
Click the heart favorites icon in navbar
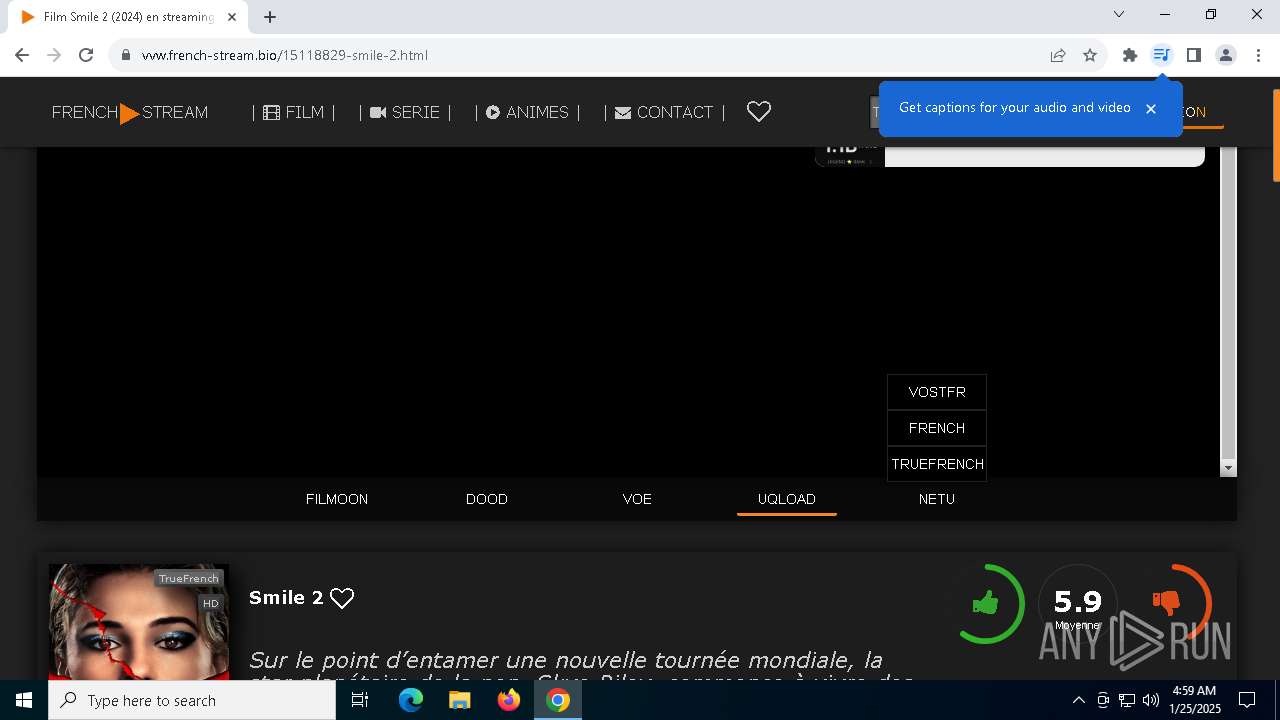(x=759, y=112)
